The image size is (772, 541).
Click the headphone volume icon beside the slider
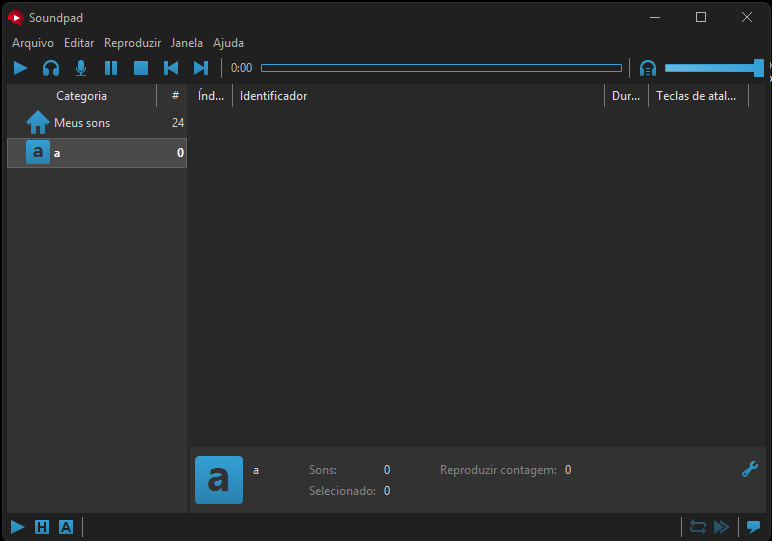point(648,68)
